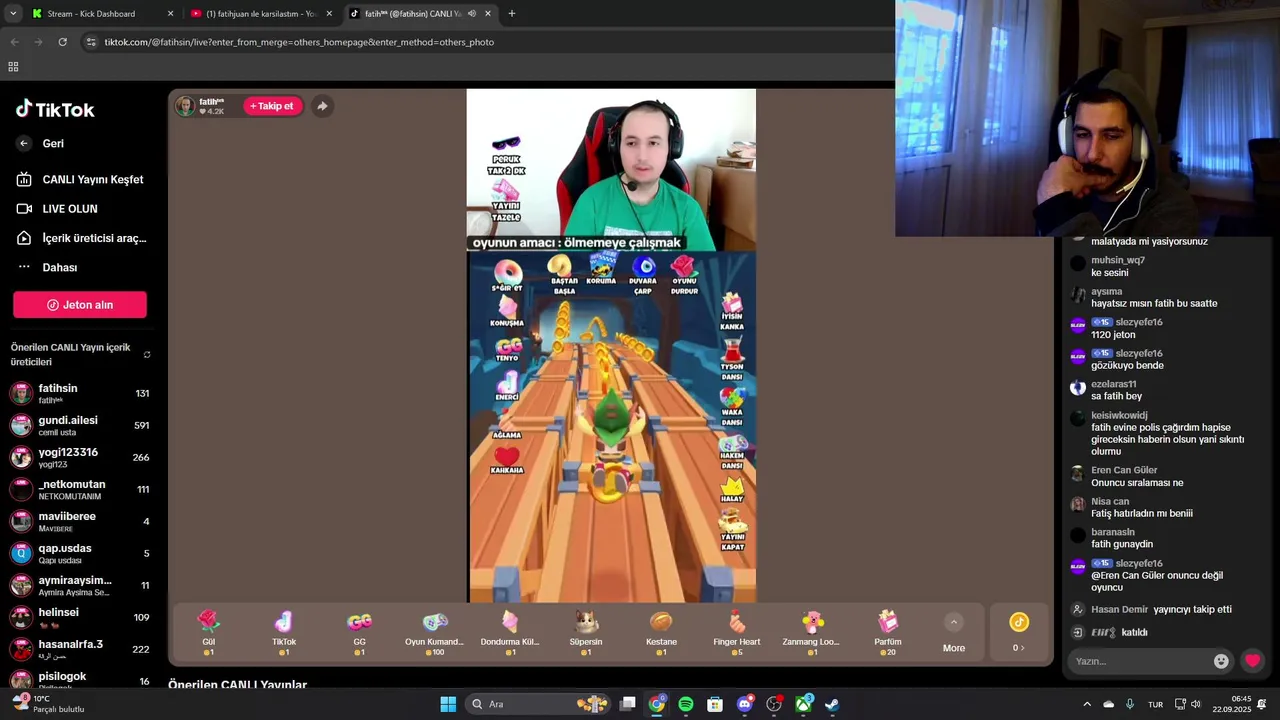Open helinsei suggested live stream

tap(80, 617)
